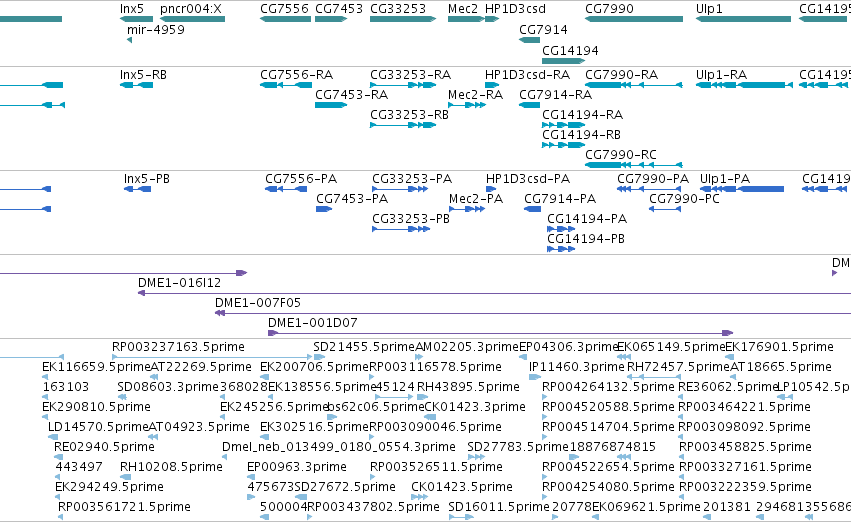851x522 pixels.
Task: Click the CG7990-RC transcript
Action: pyautogui.click(x=633, y=165)
